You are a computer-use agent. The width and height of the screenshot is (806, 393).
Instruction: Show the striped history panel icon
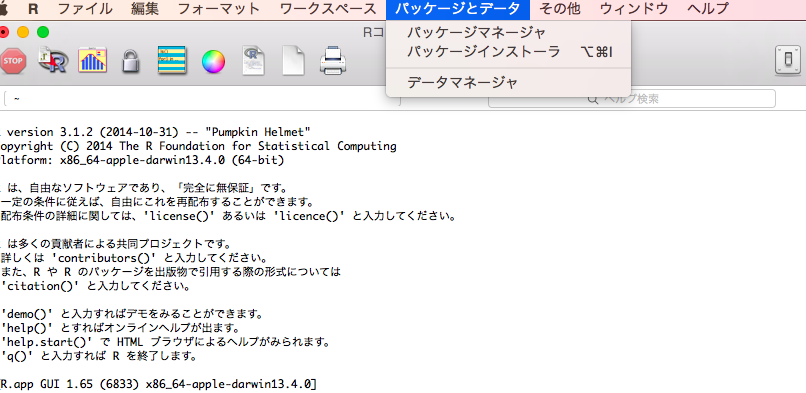pyautogui.click(x=172, y=61)
